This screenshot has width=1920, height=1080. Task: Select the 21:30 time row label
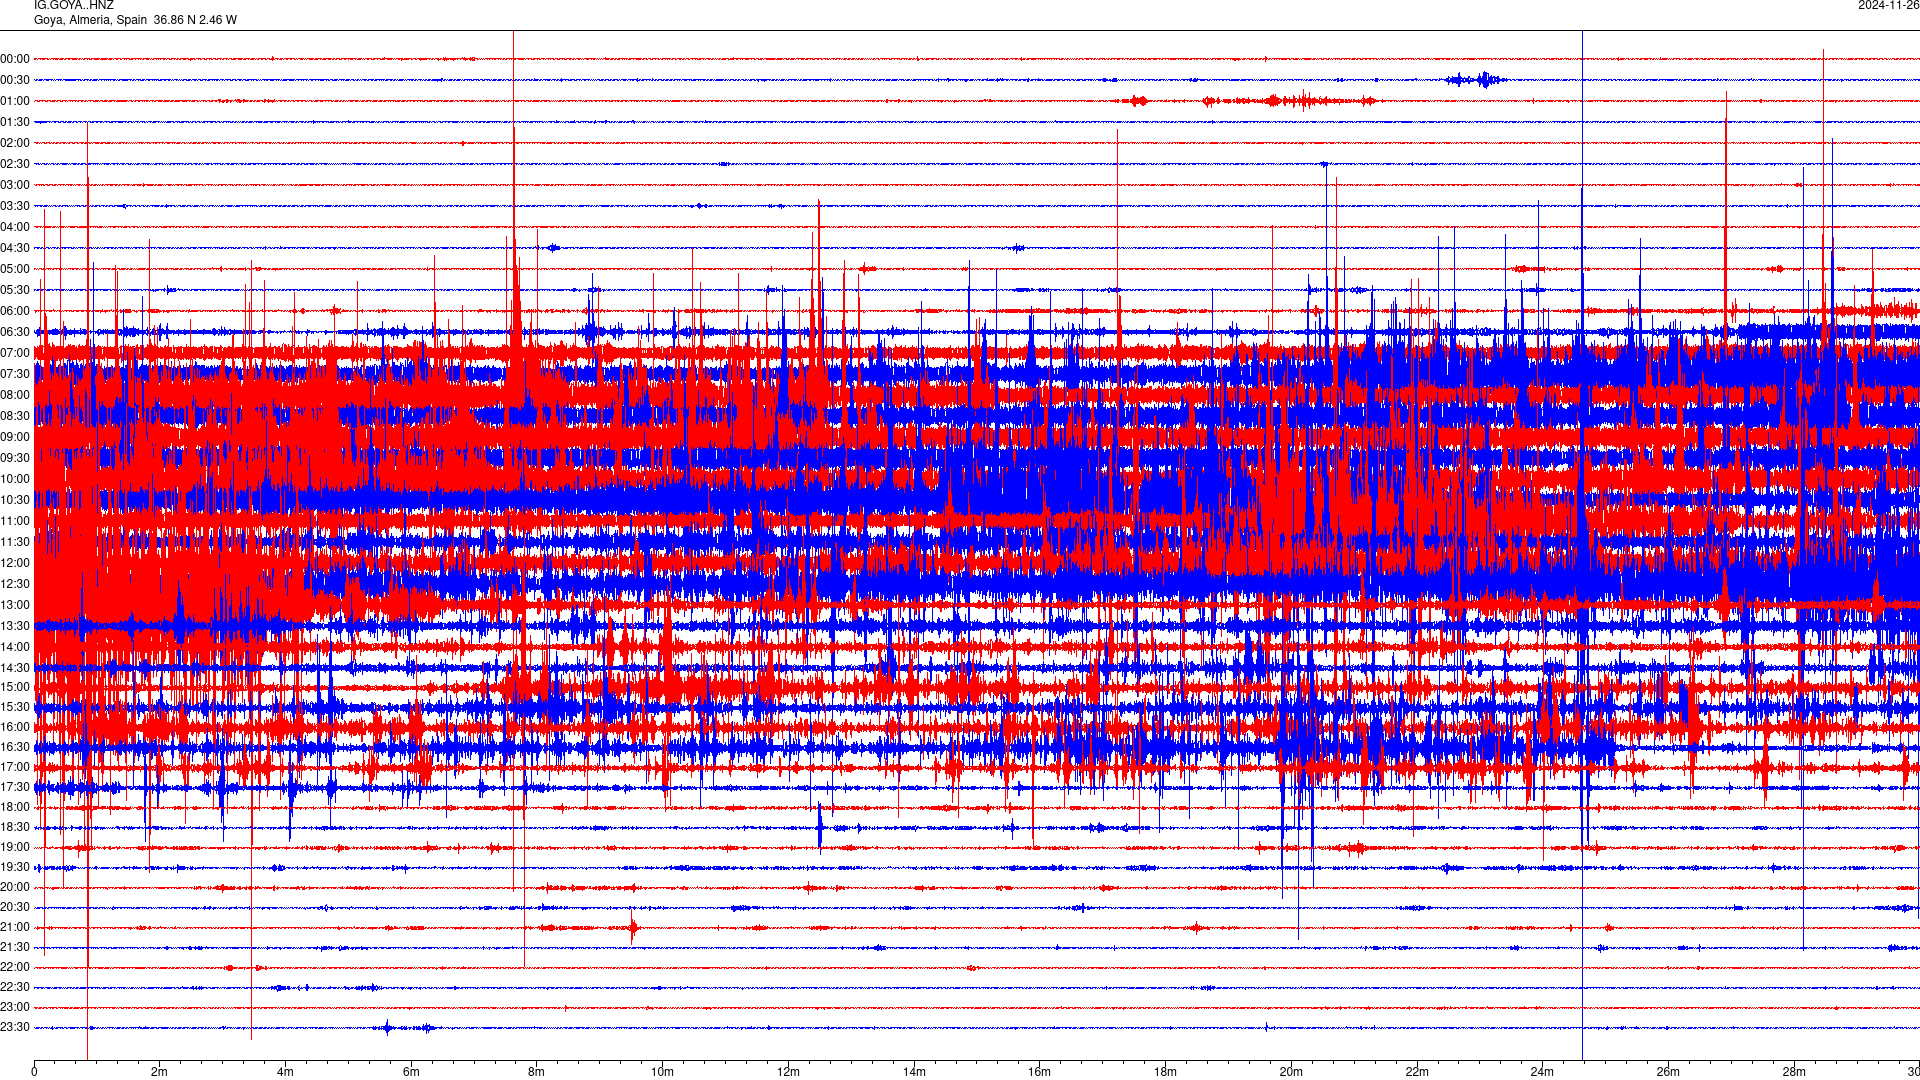15,947
